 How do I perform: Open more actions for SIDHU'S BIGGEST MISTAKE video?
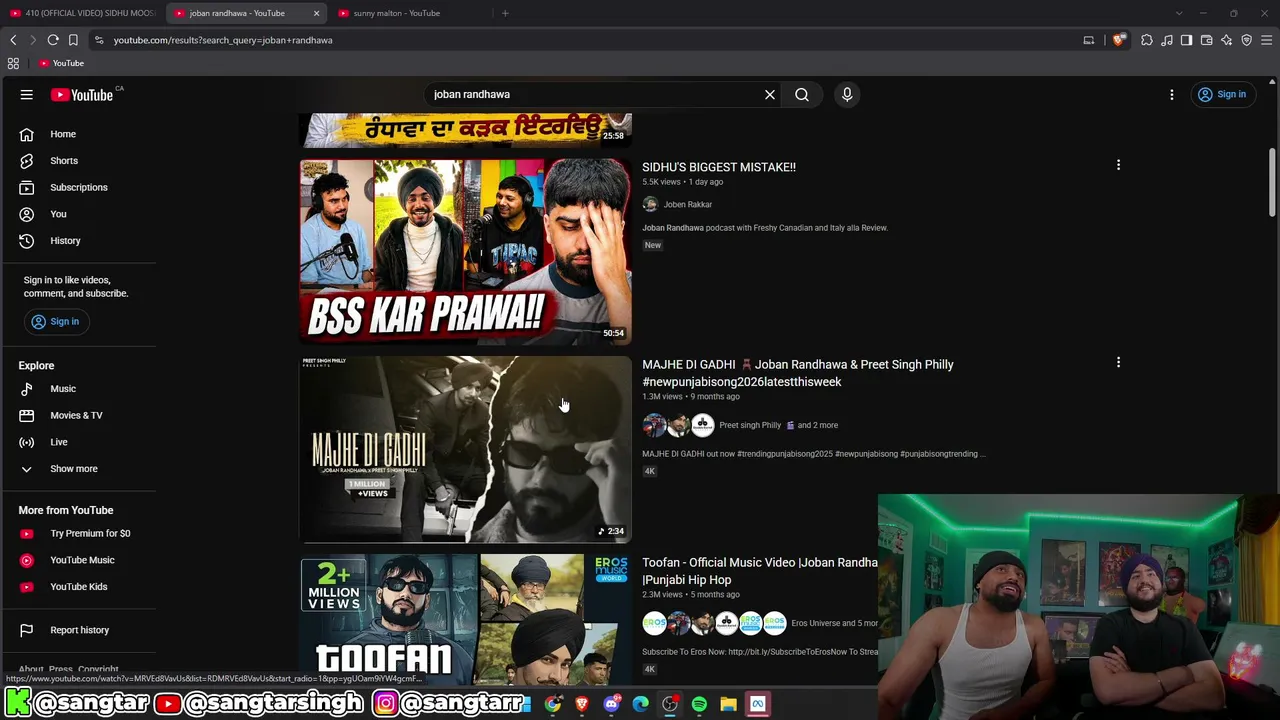[x=1118, y=165]
